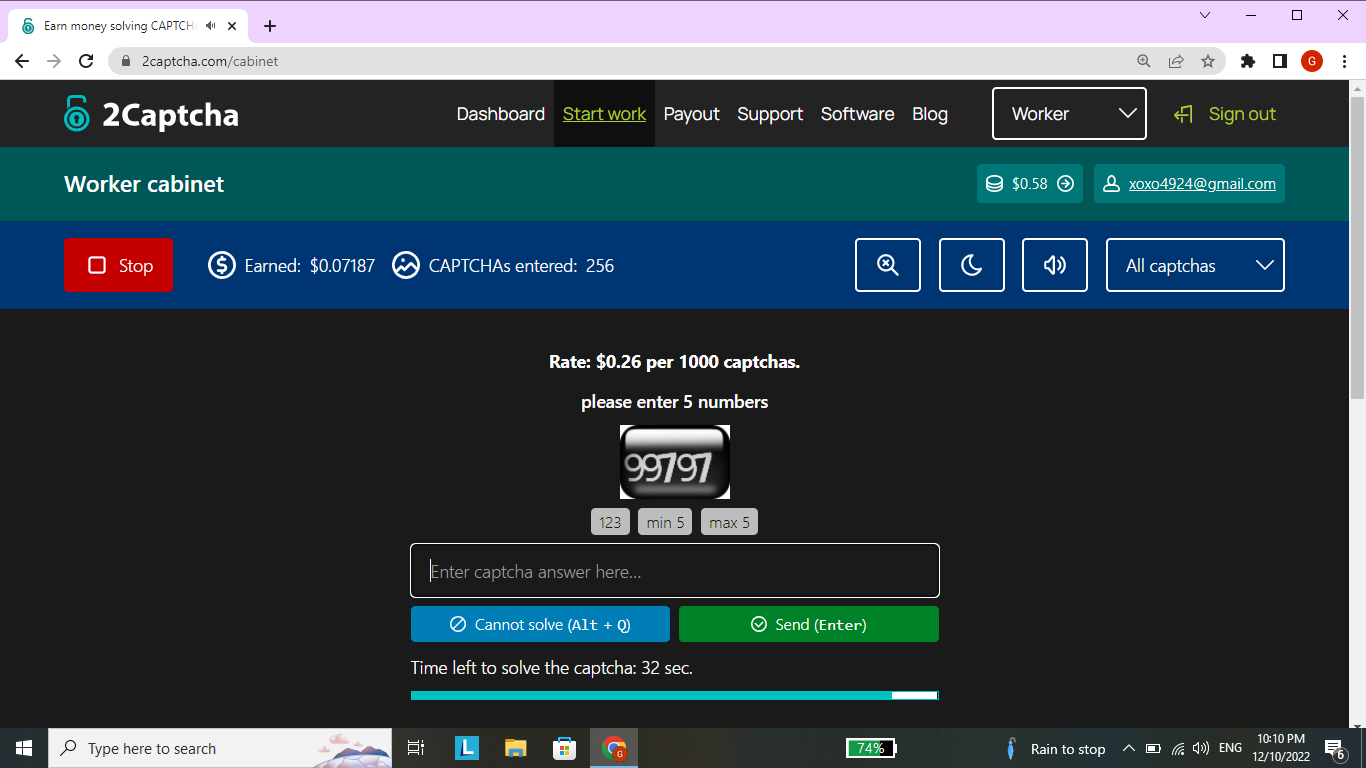Open the balance $0.58 button
The height and width of the screenshot is (768, 1366).
click(x=1030, y=184)
